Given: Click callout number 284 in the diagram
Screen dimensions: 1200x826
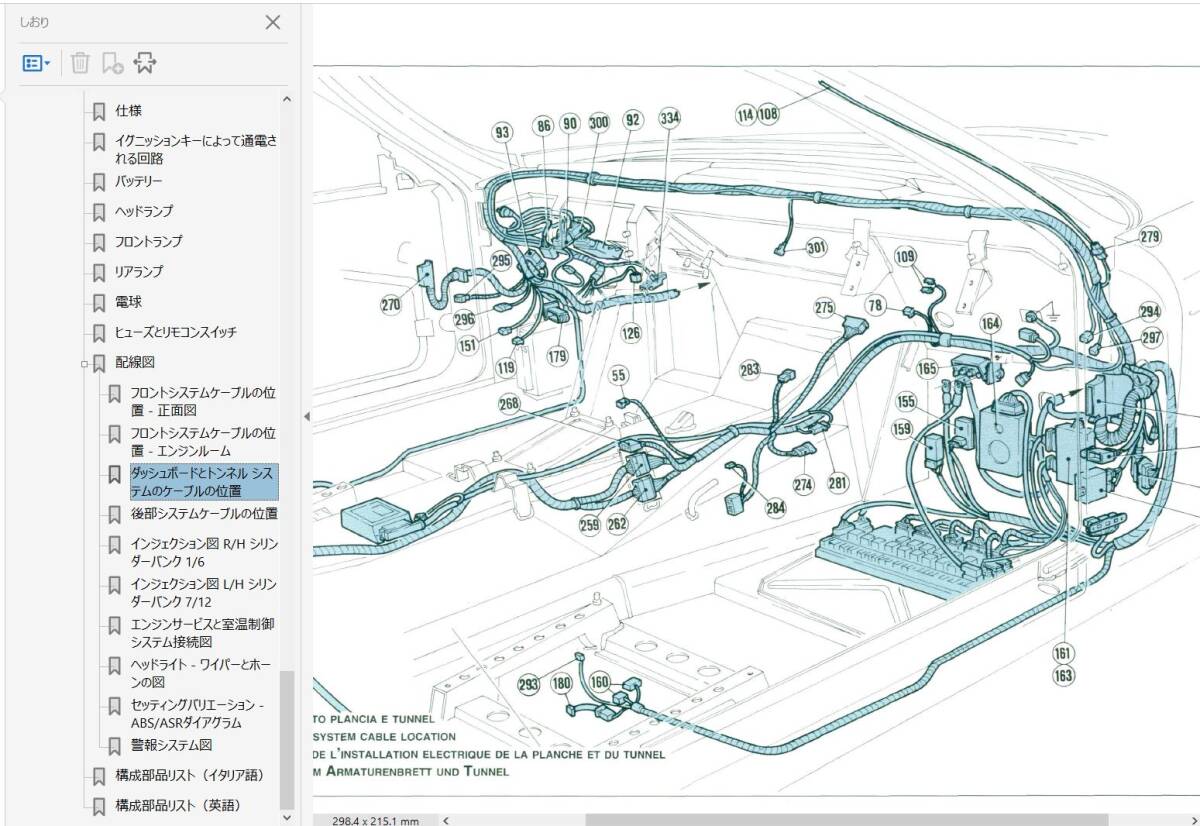Looking at the screenshot, I should (776, 507).
